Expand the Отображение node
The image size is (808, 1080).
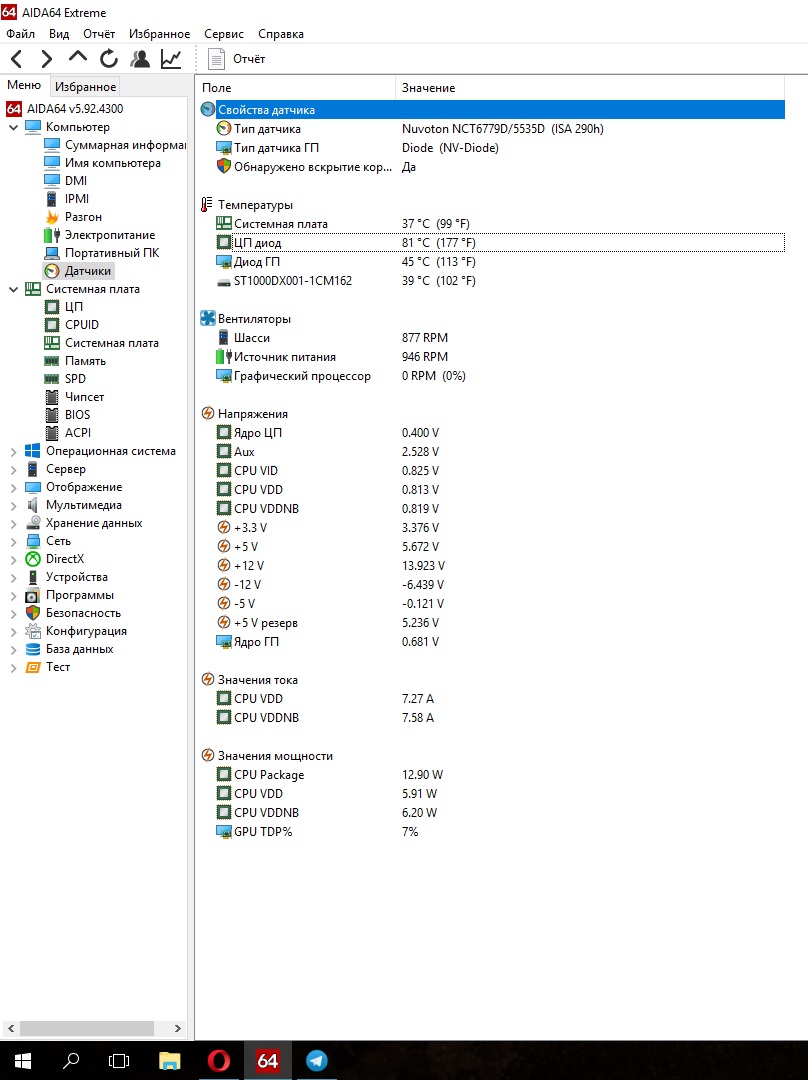[x=13, y=488]
